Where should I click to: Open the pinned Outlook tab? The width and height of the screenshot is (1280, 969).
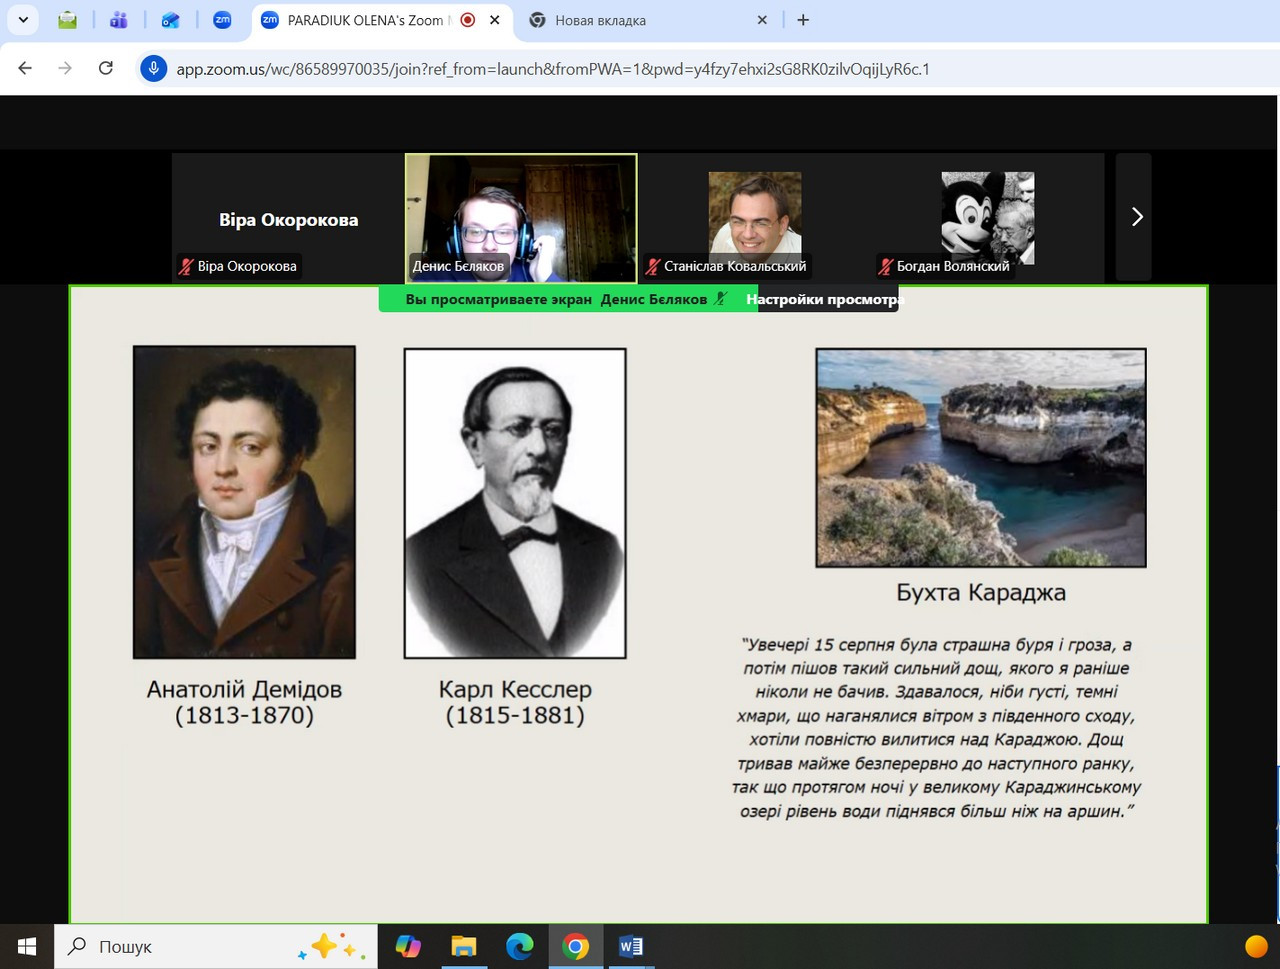(x=171, y=20)
